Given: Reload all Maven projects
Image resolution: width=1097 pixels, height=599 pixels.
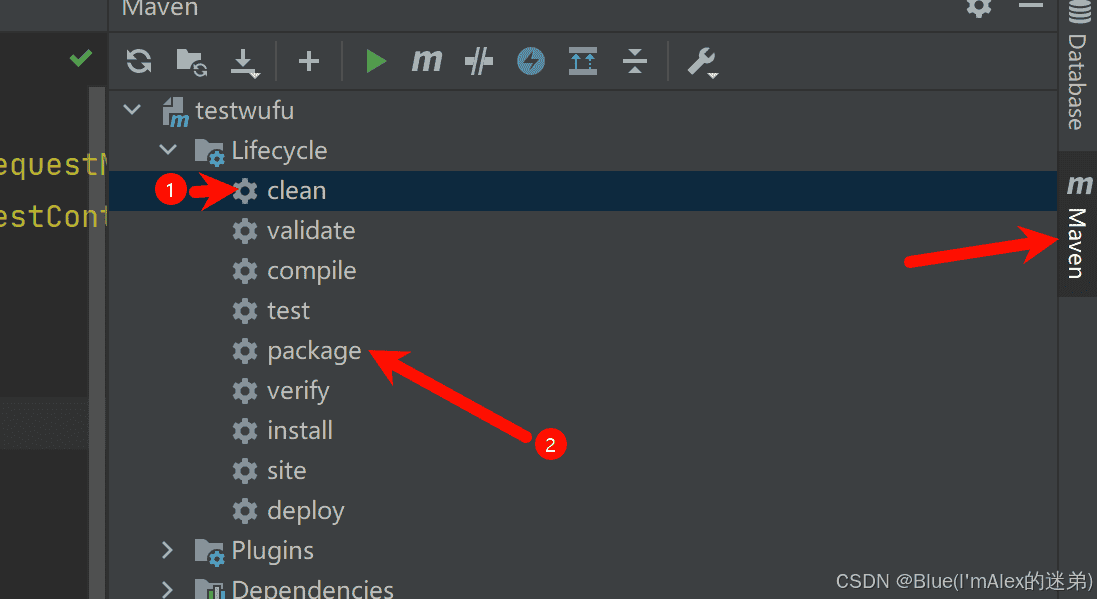Looking at the screenshot, I should 138,61.
